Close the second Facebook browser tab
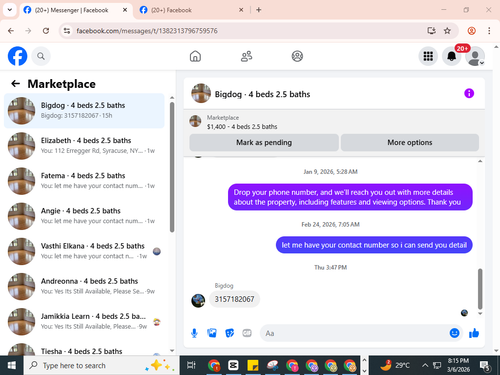Screen dimensions: 500x375 pyautogui.click(x=241, y=10)
